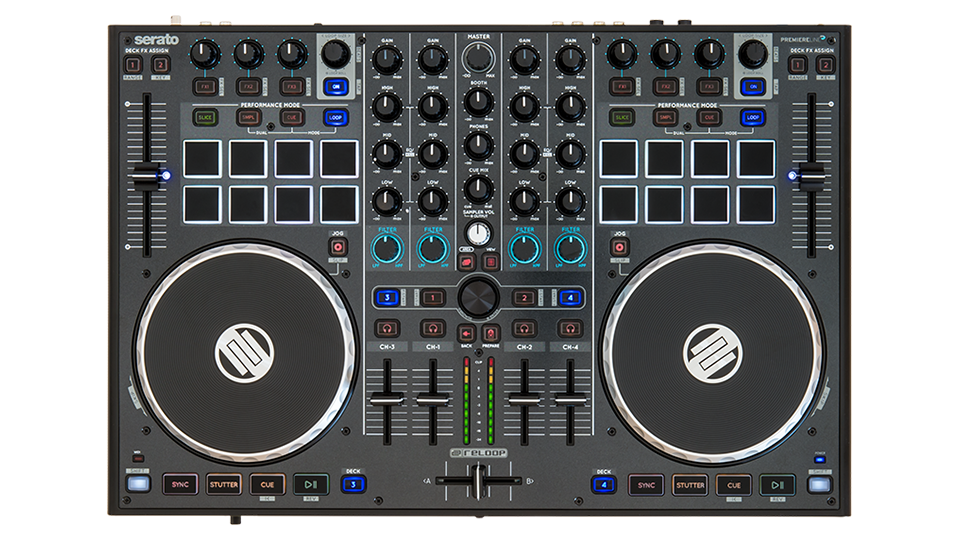Switch left side to DECK 3
The image size is (960, 540).
coord(353,484)
